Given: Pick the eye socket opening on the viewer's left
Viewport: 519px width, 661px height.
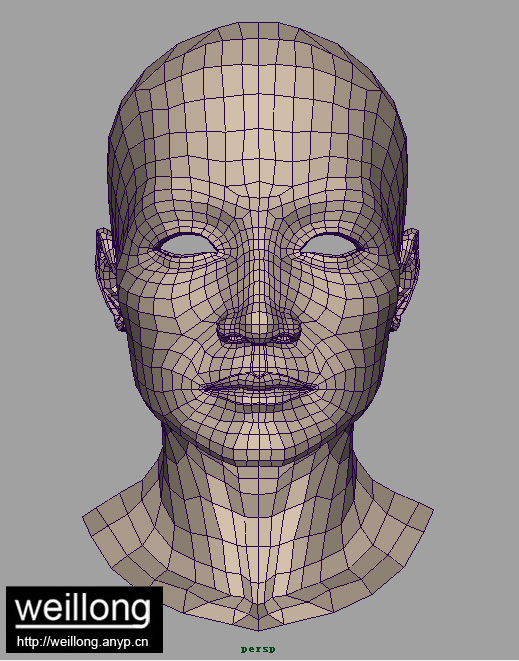Looking at the screenshot, I should point(186,245).
